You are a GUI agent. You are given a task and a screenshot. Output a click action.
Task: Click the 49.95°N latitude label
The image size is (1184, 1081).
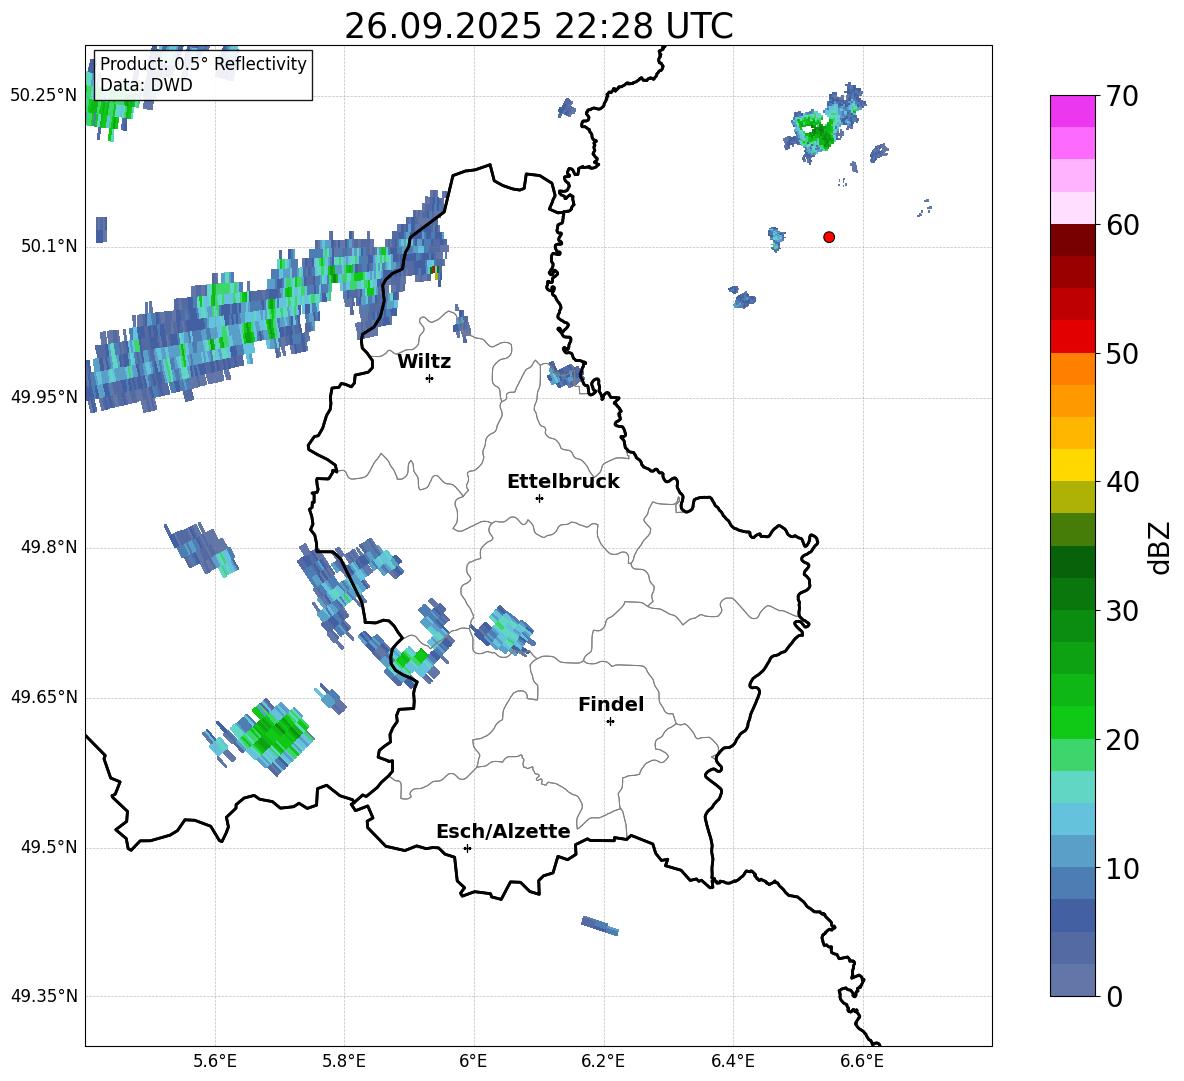[43, 397]
